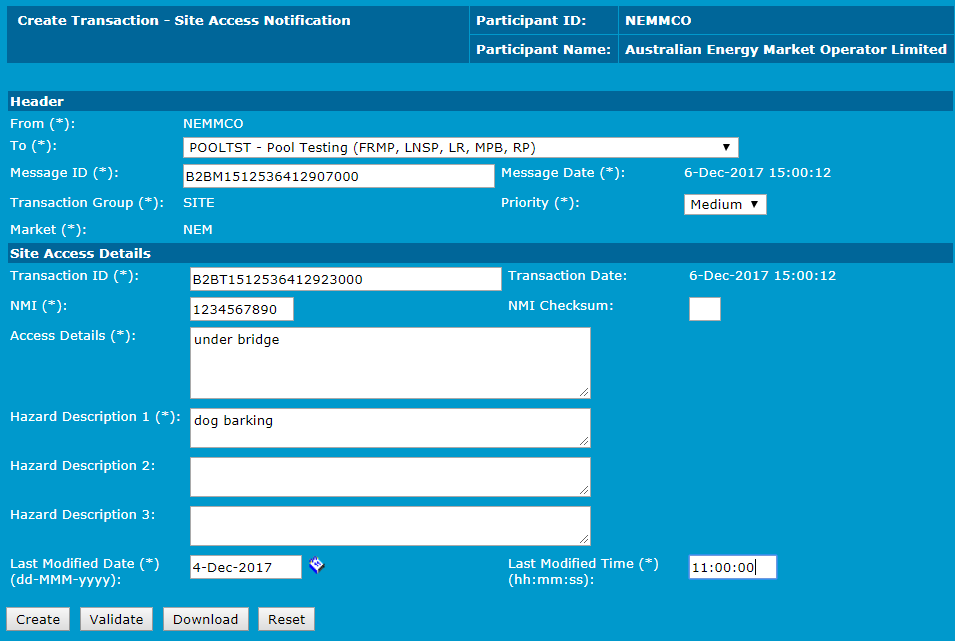Click the Create button
The image size is (955, 641).
[x=38, y=619]
